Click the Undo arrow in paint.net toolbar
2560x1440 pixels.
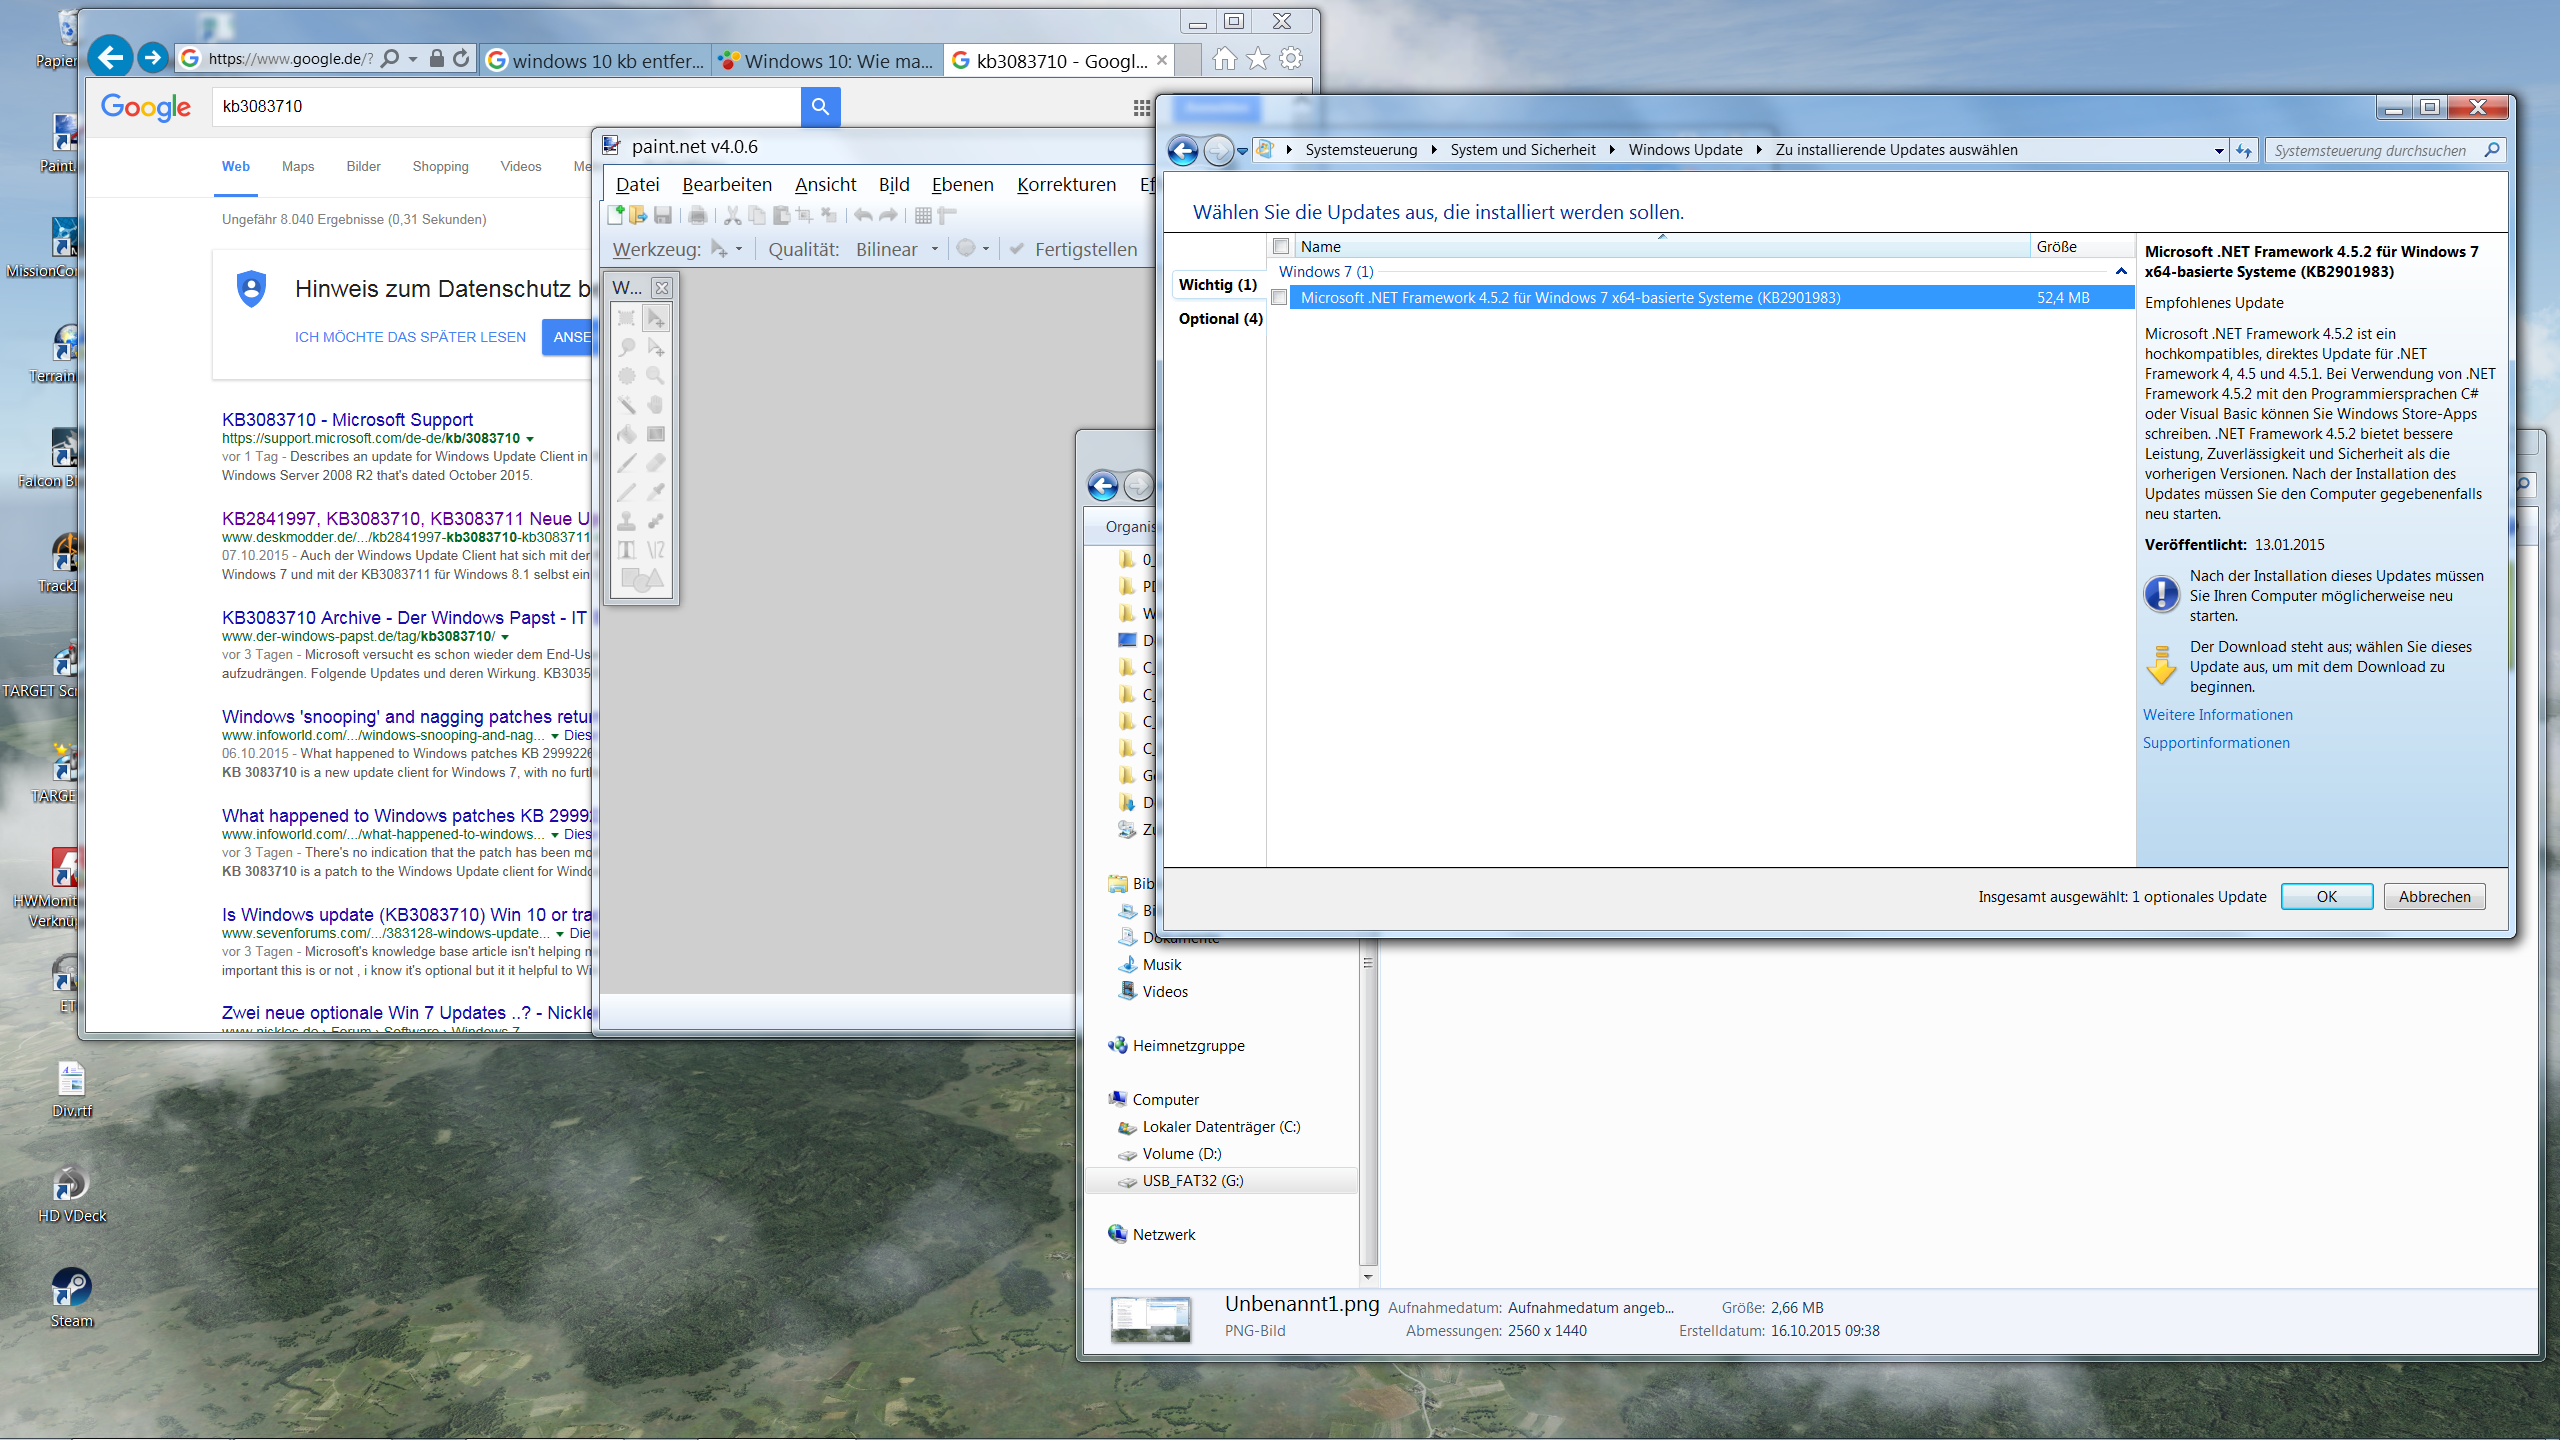point(861,214)
